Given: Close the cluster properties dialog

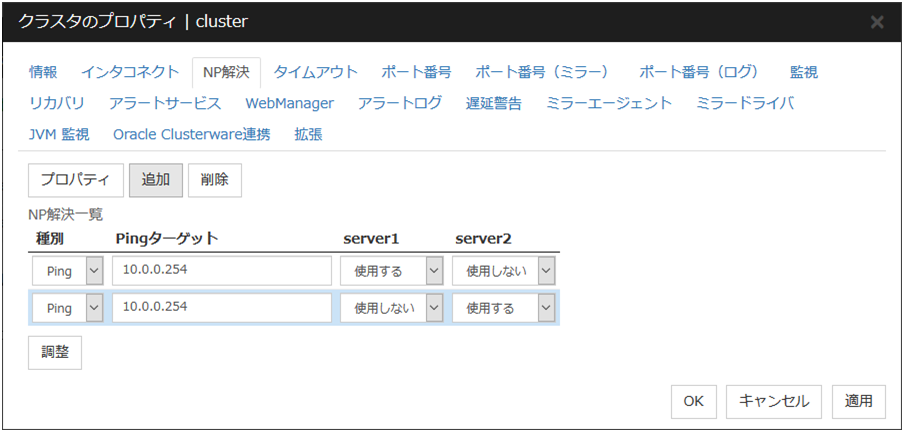Looking at the screenshot, I should [877, 21].
